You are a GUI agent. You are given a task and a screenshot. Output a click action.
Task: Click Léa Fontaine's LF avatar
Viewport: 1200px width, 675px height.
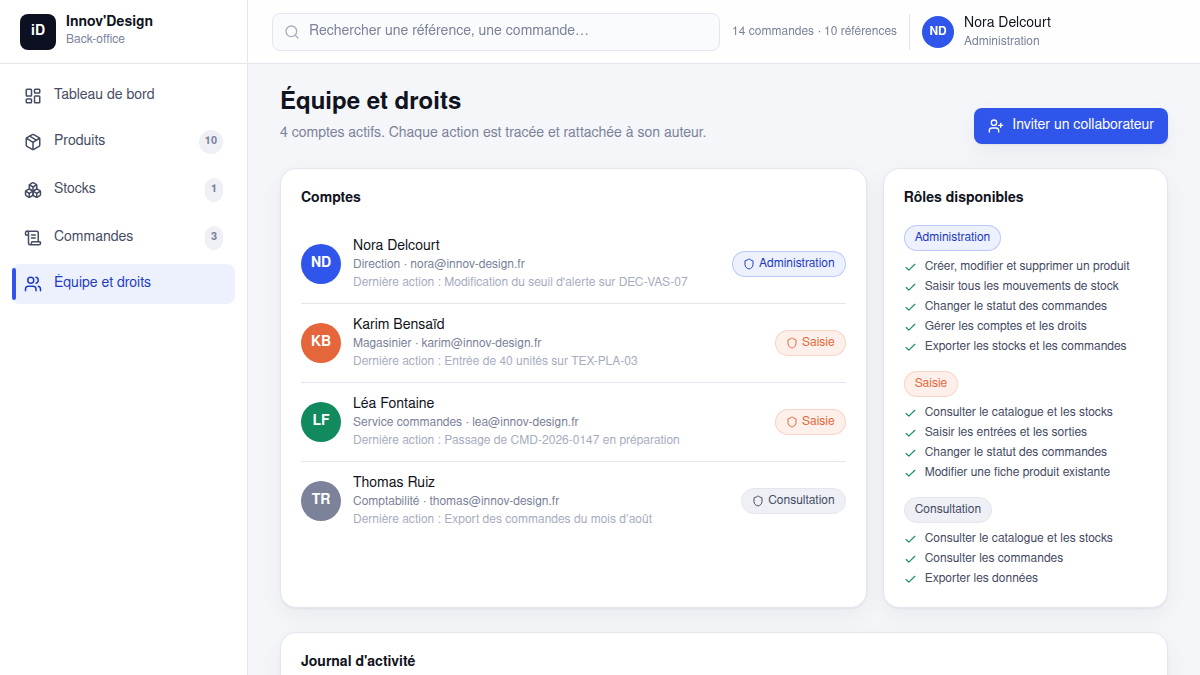[321, 421]
